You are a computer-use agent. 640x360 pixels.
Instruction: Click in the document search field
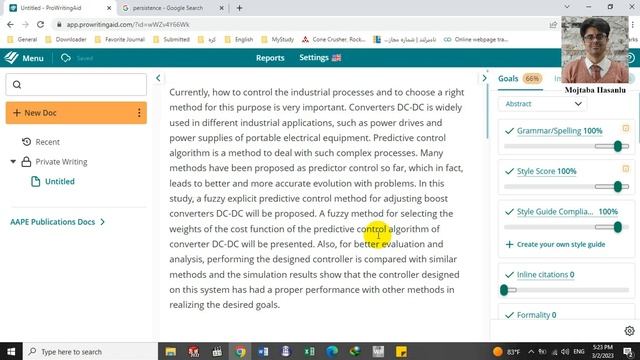(x=76, y=84)
